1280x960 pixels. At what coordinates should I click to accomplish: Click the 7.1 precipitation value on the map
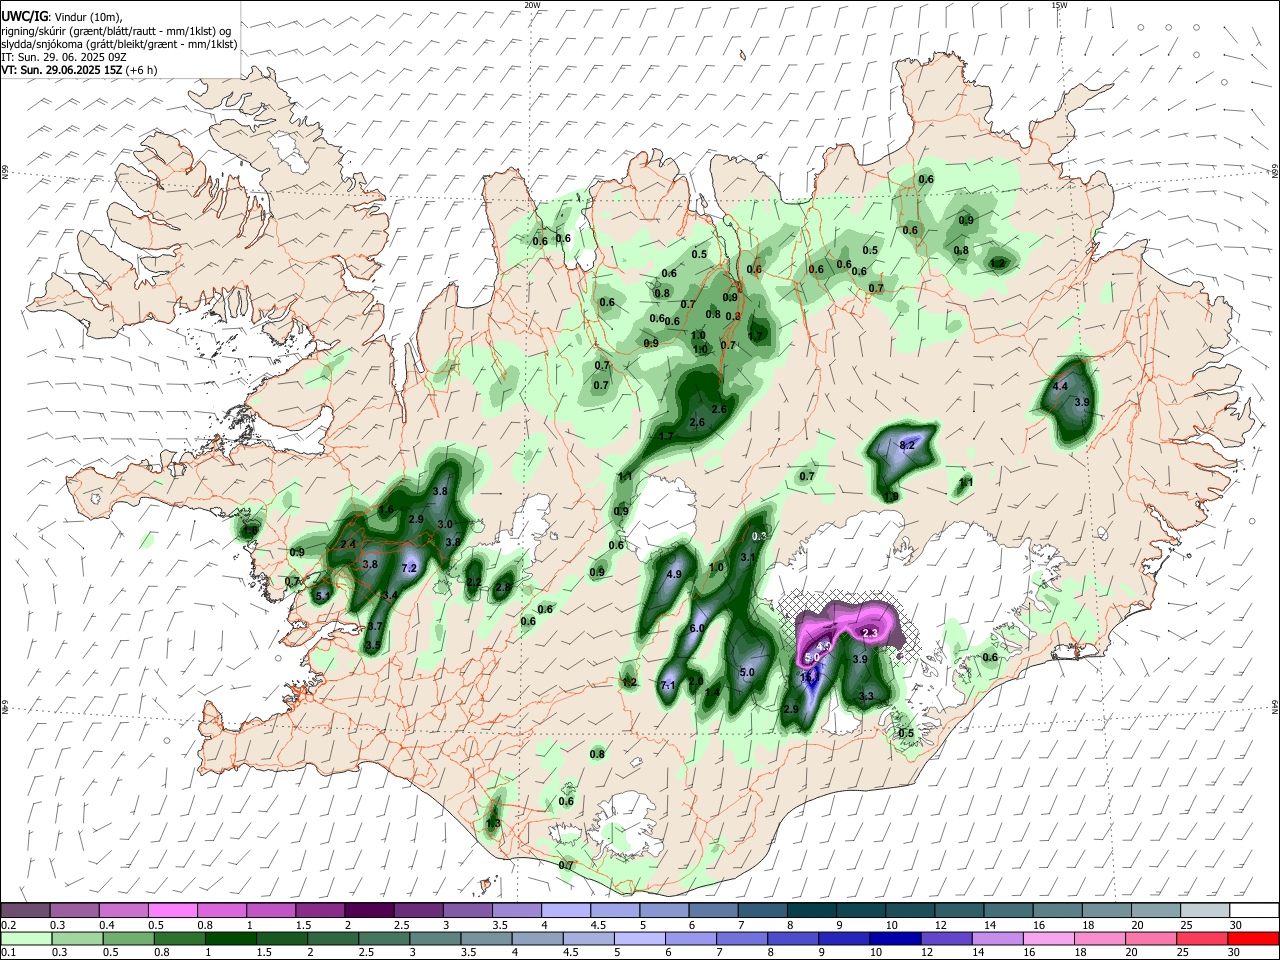click(x=669, y=685)
